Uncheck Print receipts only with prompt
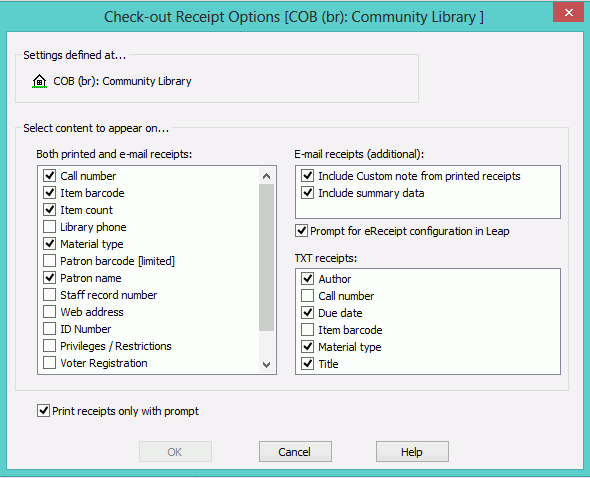Image resolution: width=590 pixels, height=478 pixels. (43, 411)
